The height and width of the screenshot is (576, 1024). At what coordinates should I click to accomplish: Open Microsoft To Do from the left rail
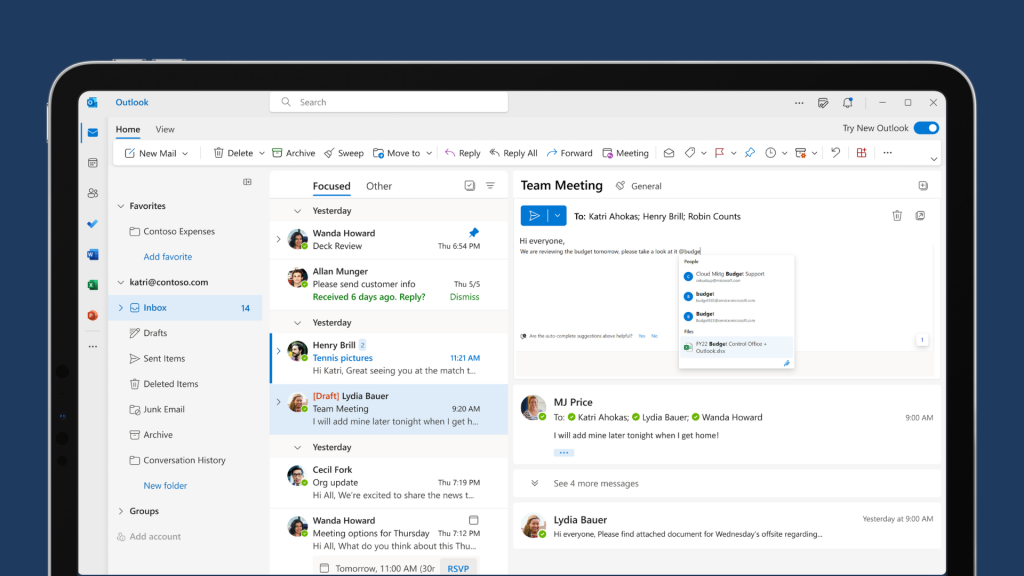click(92, 224)
